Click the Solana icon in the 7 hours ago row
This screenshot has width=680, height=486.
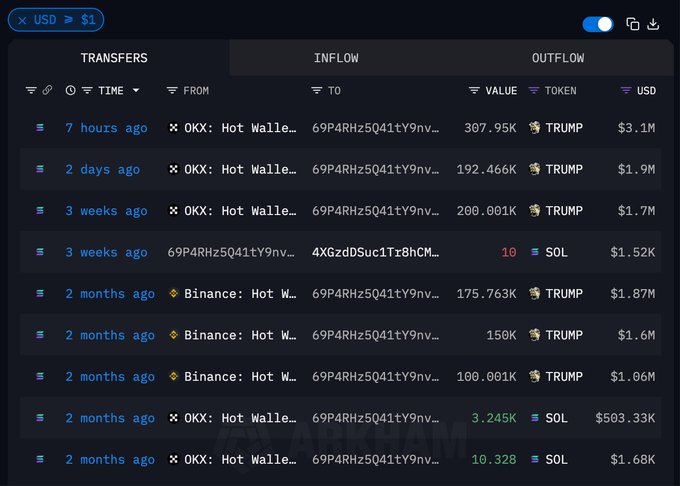[40, 127]
